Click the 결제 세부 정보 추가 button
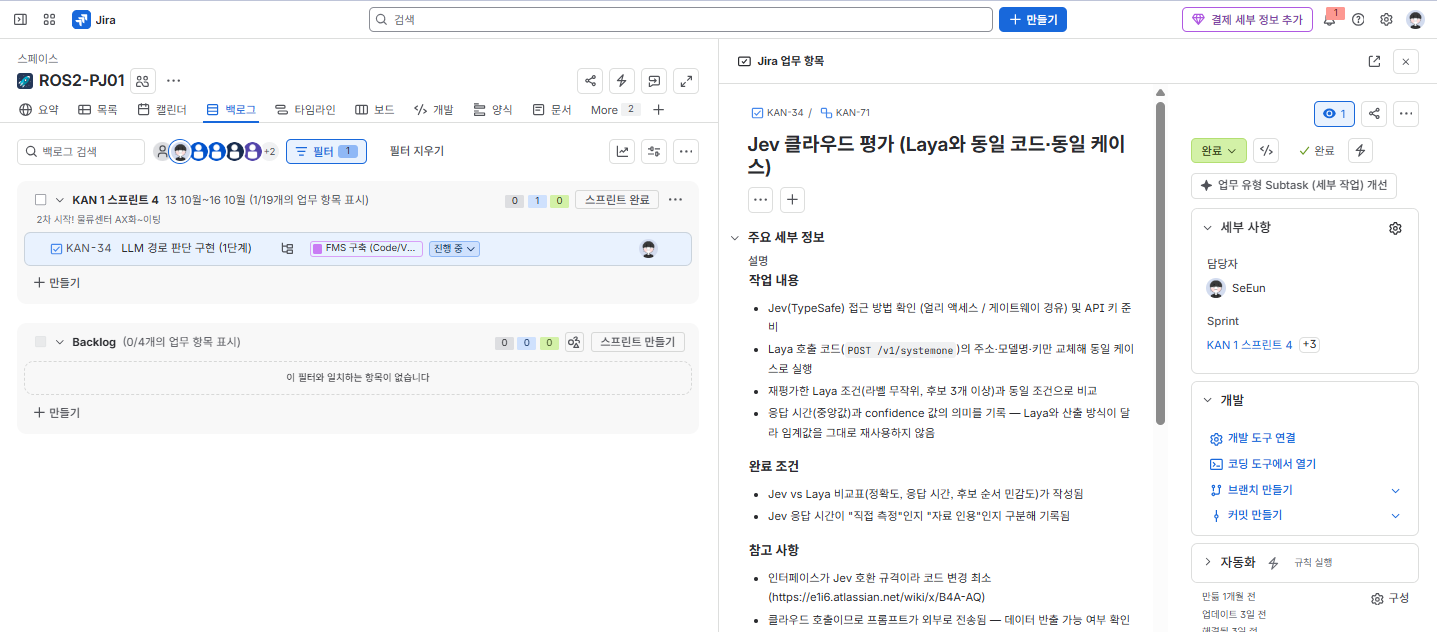1437x632 pixels. pyautogui.click(x=1247, y=19)
